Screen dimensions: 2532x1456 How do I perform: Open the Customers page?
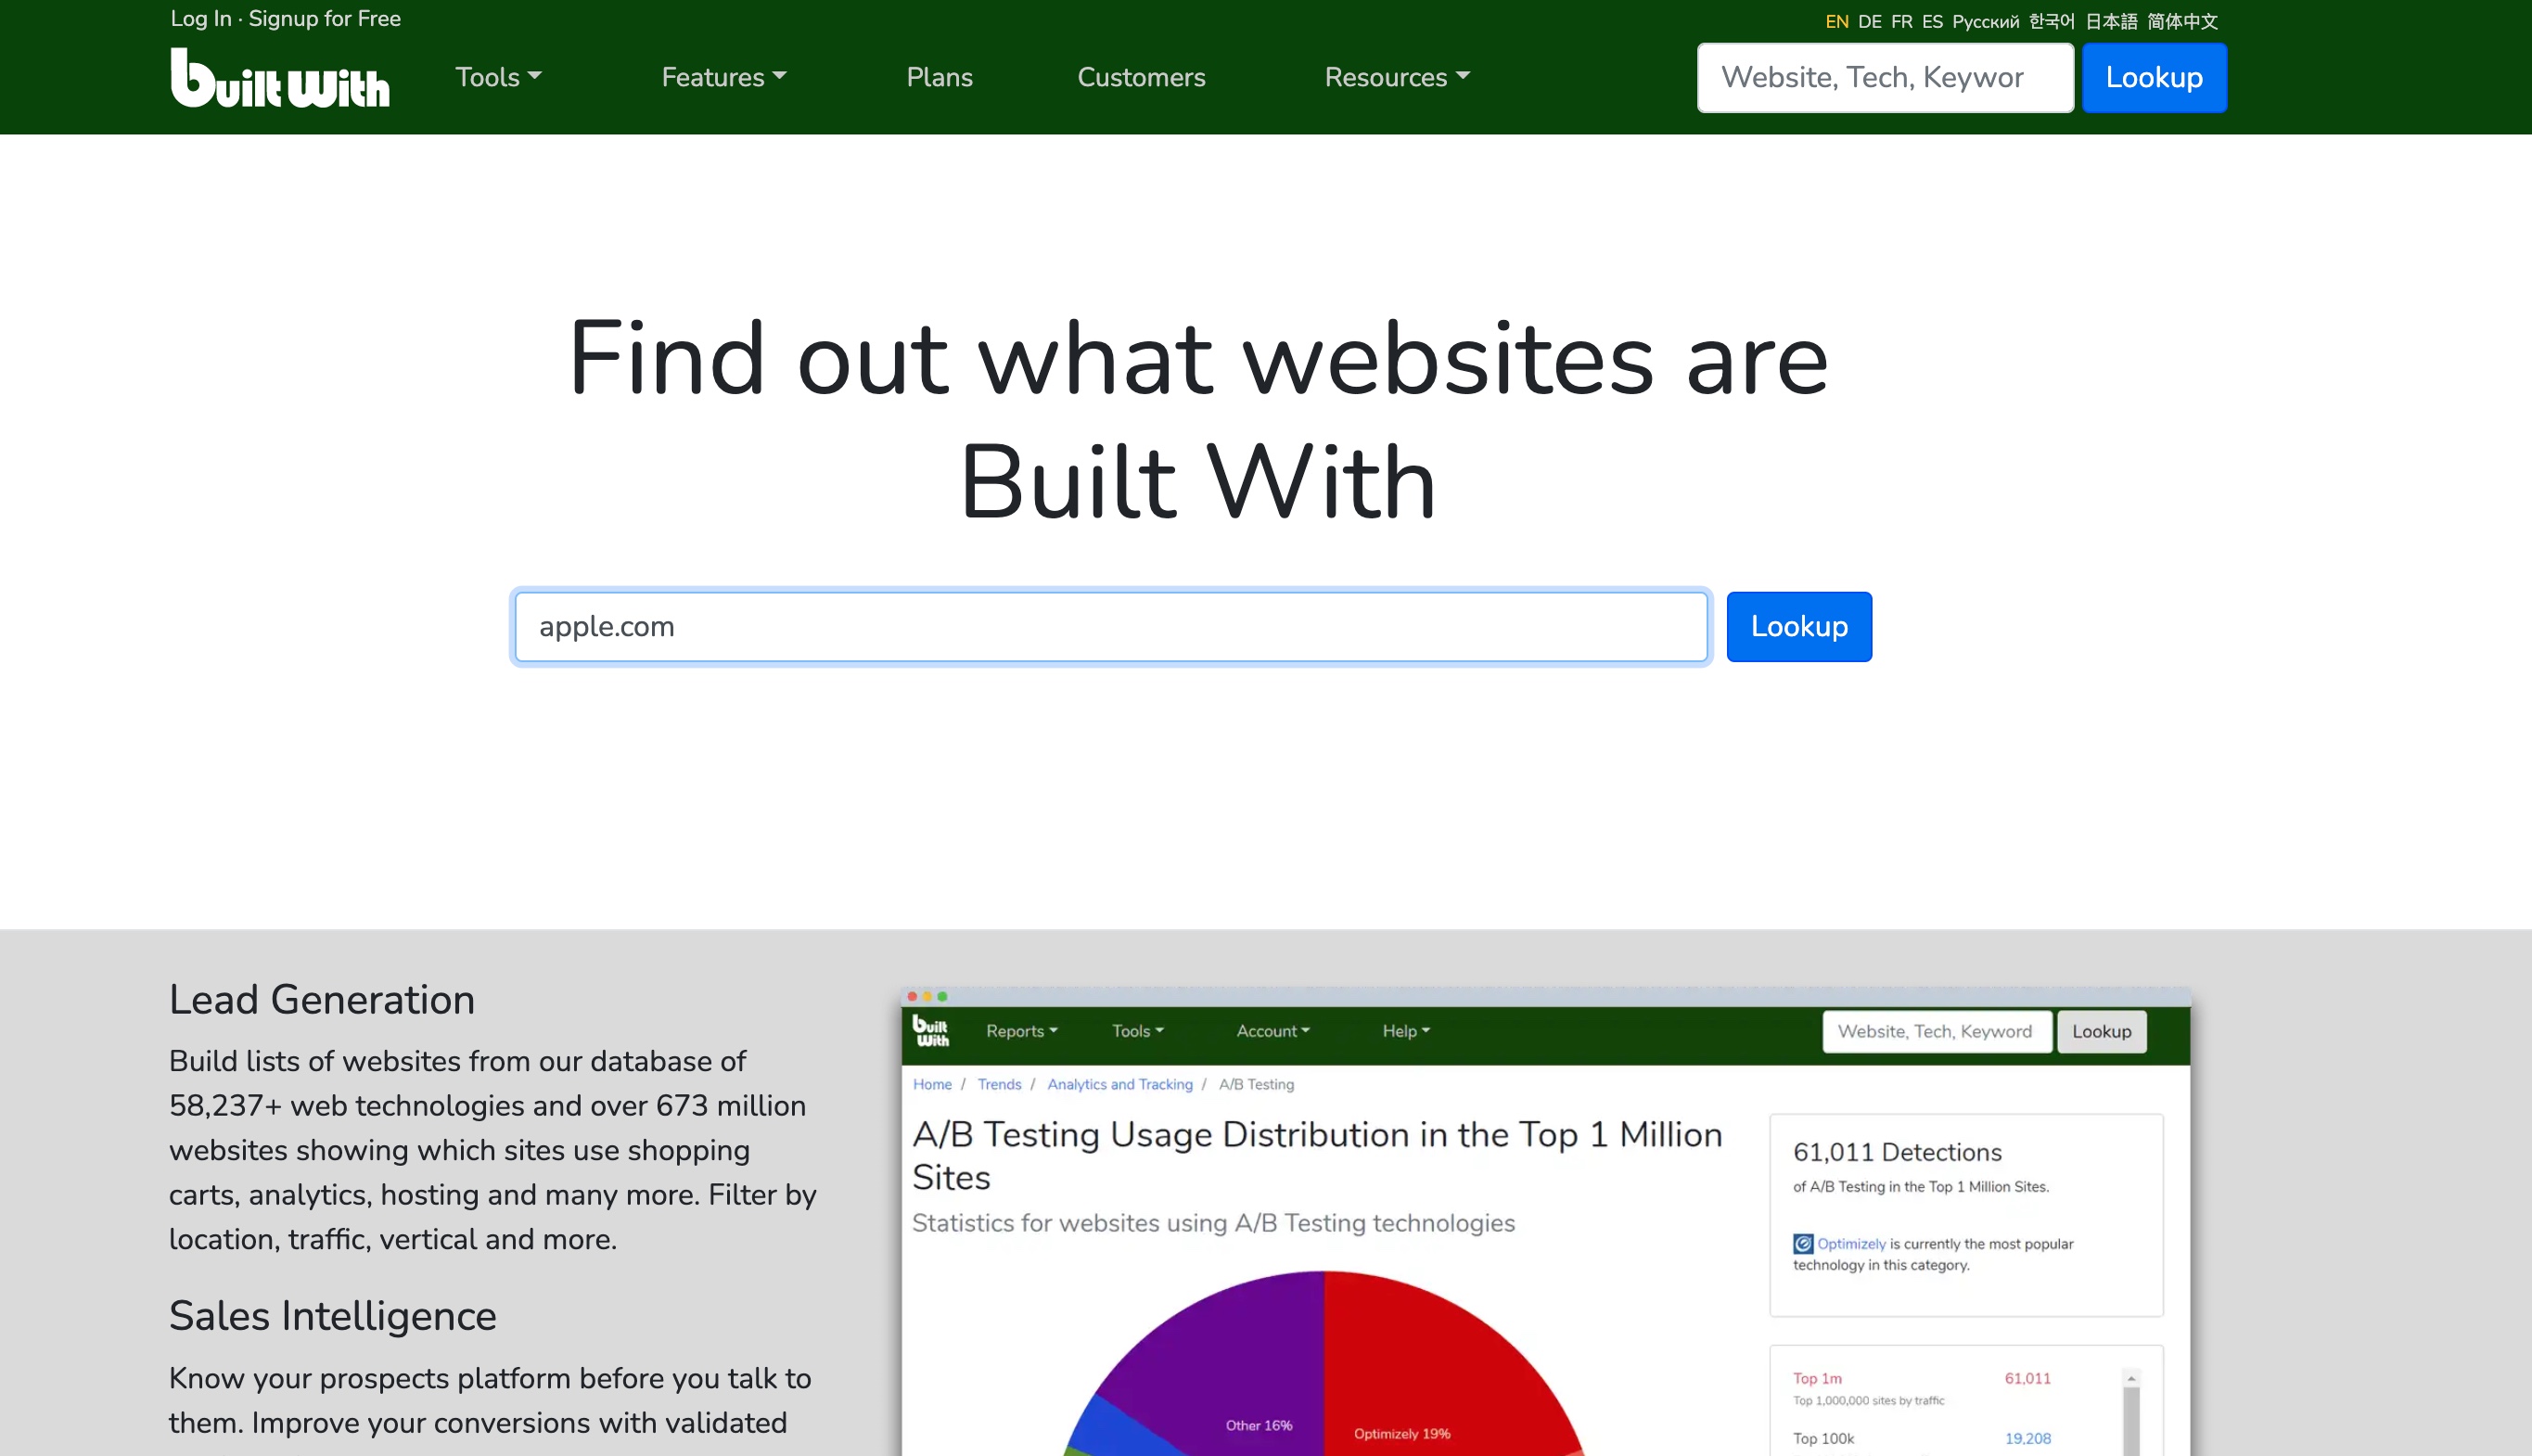1141,77
